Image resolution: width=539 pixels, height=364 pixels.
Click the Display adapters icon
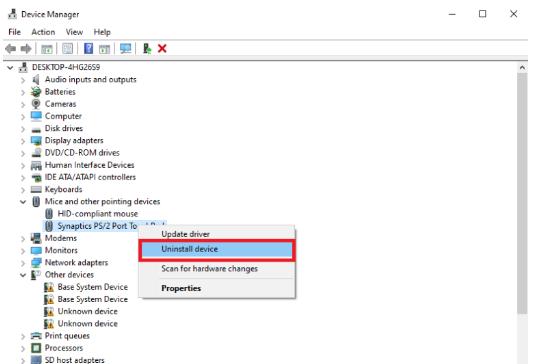coord(36,141)
